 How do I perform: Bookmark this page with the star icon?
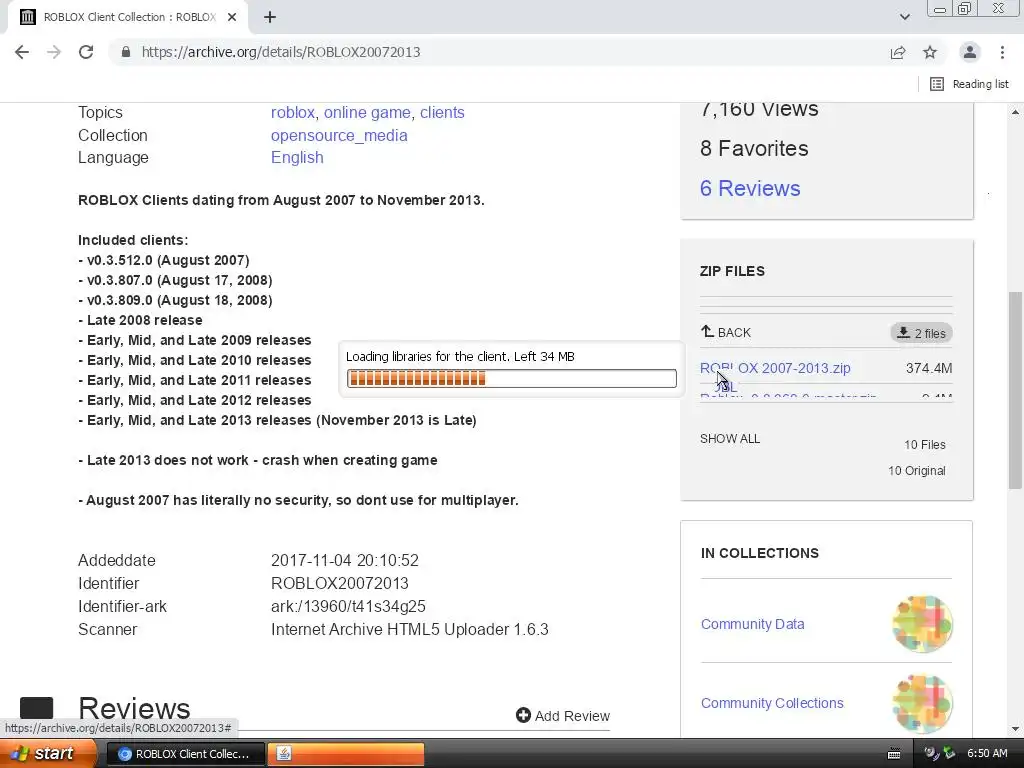tap(930, 52)
